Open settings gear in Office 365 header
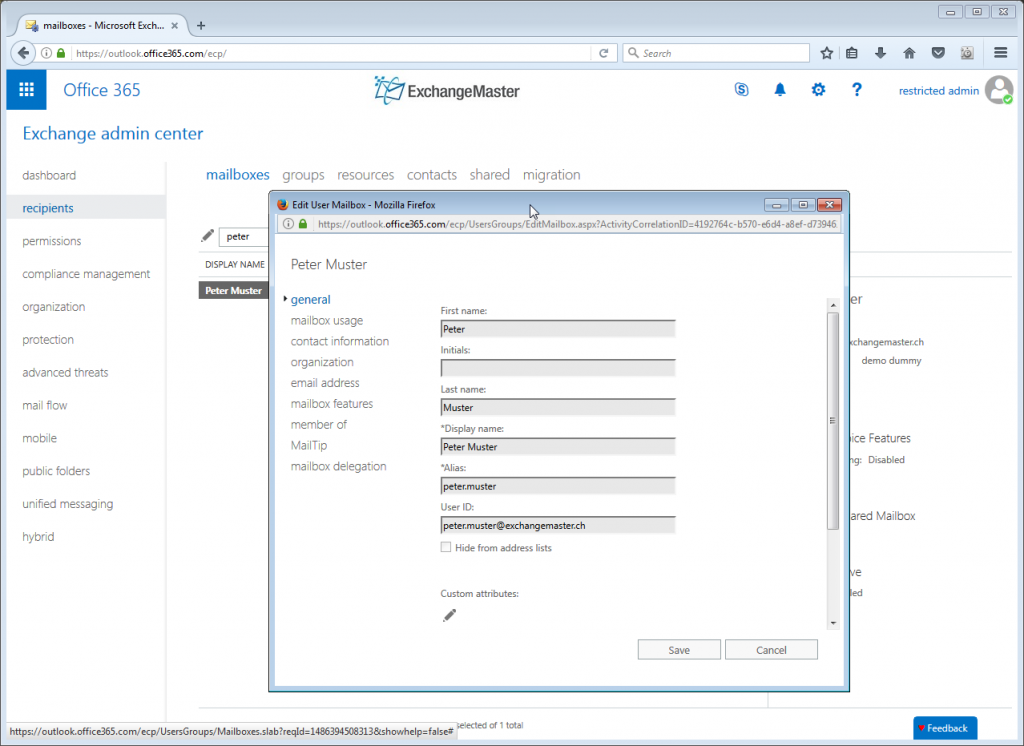This screenshot has width=1024, height=746. click(818, 89)
